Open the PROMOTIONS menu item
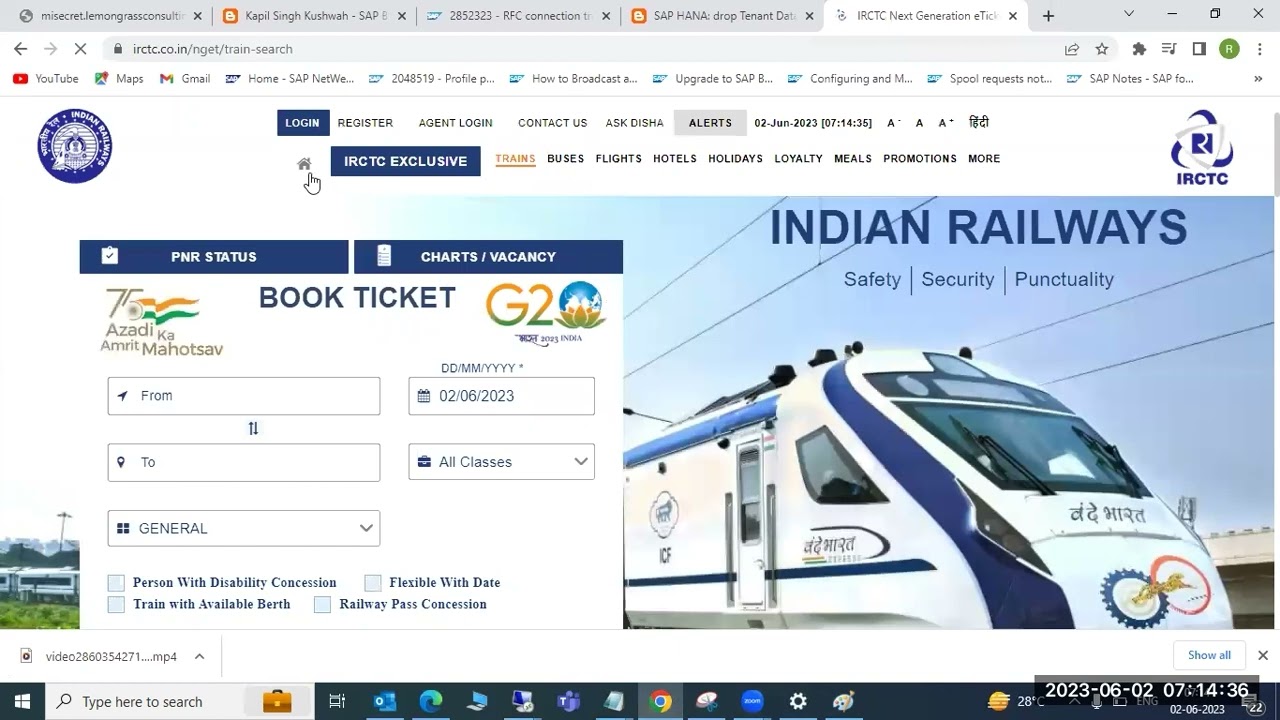Image resolution: width=1280 pixels, height=720 pixels. [x=920, y=159]
